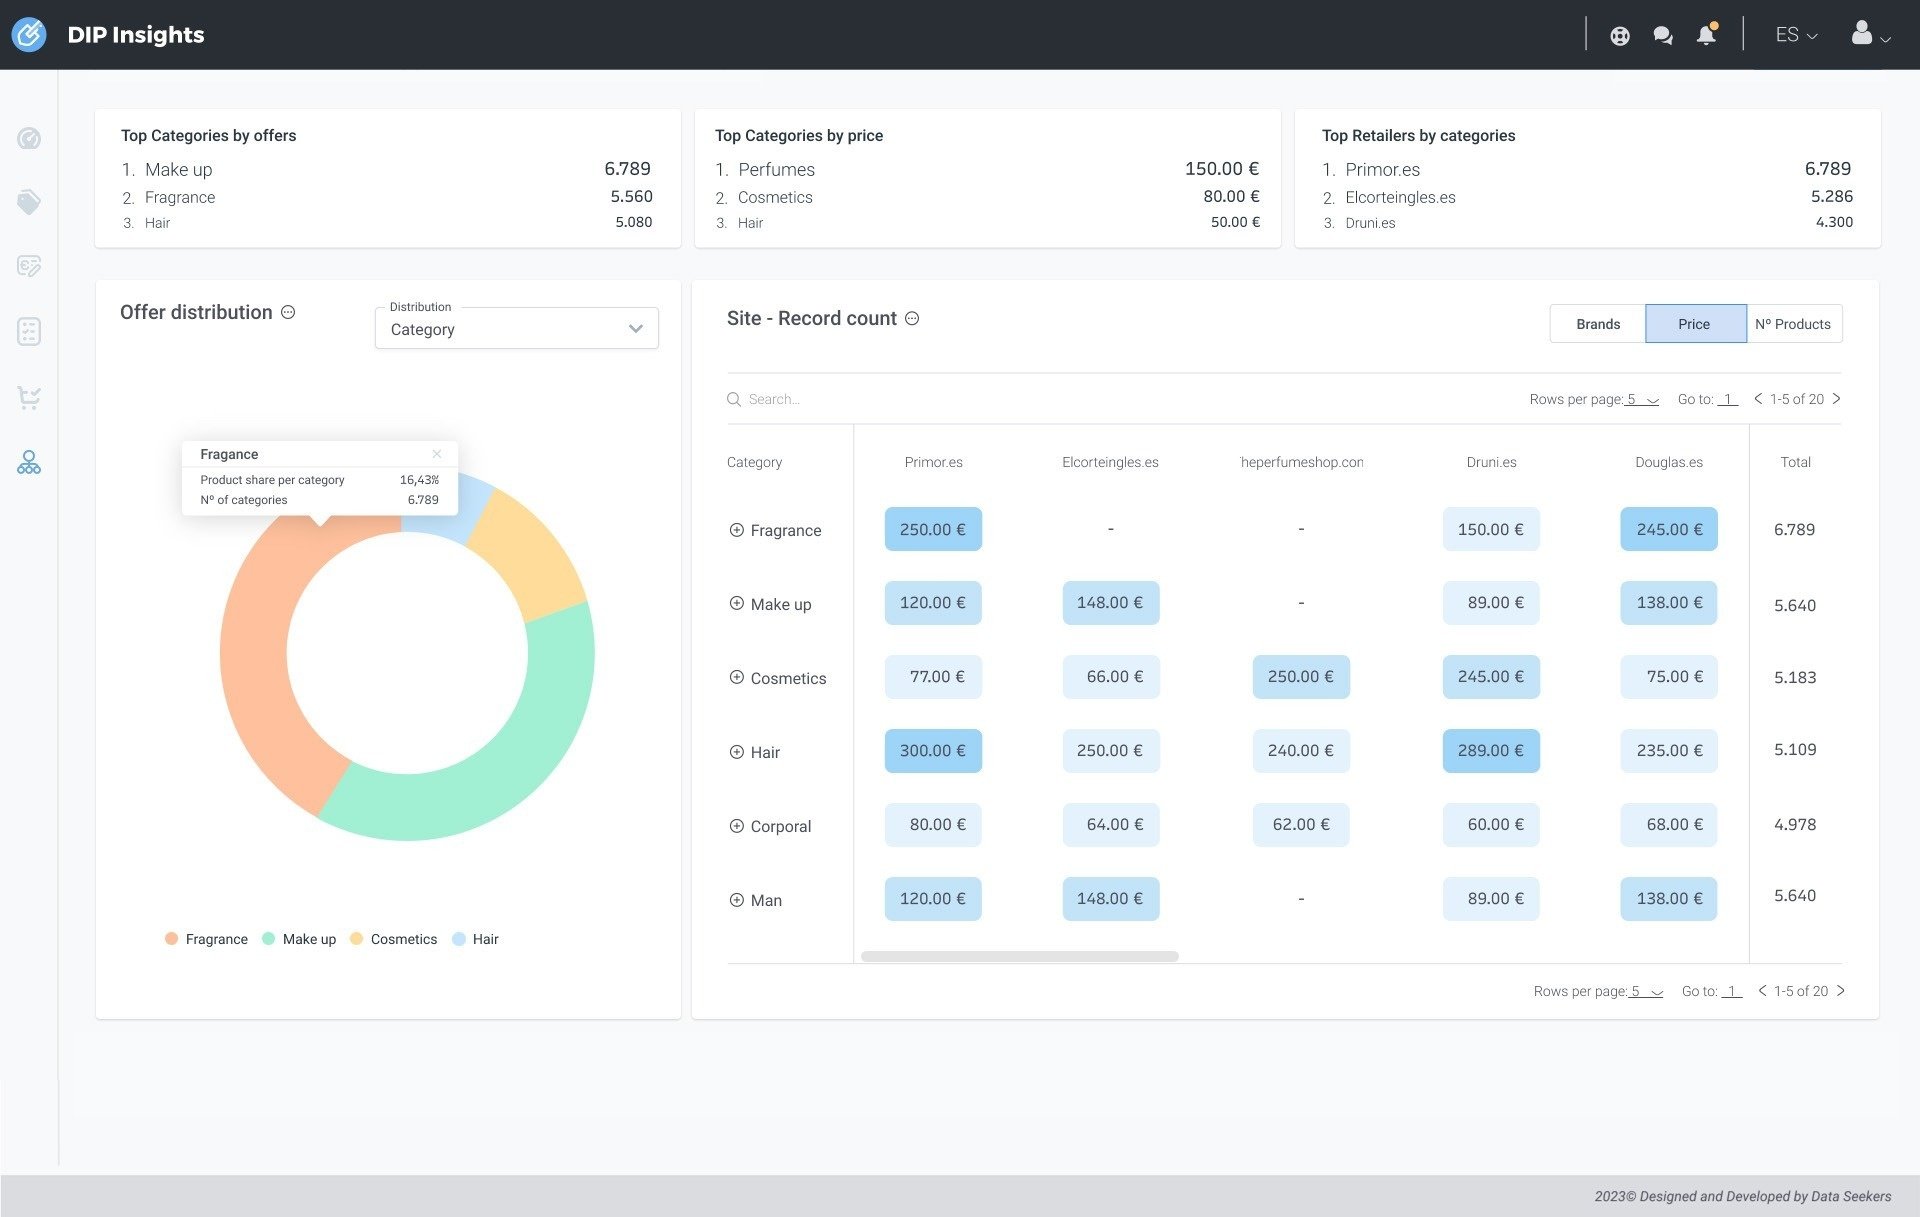Open the ES language dropdown
This screenshot has width=1920, height=1217.
pyautogui.click(x=1796, y=35)
